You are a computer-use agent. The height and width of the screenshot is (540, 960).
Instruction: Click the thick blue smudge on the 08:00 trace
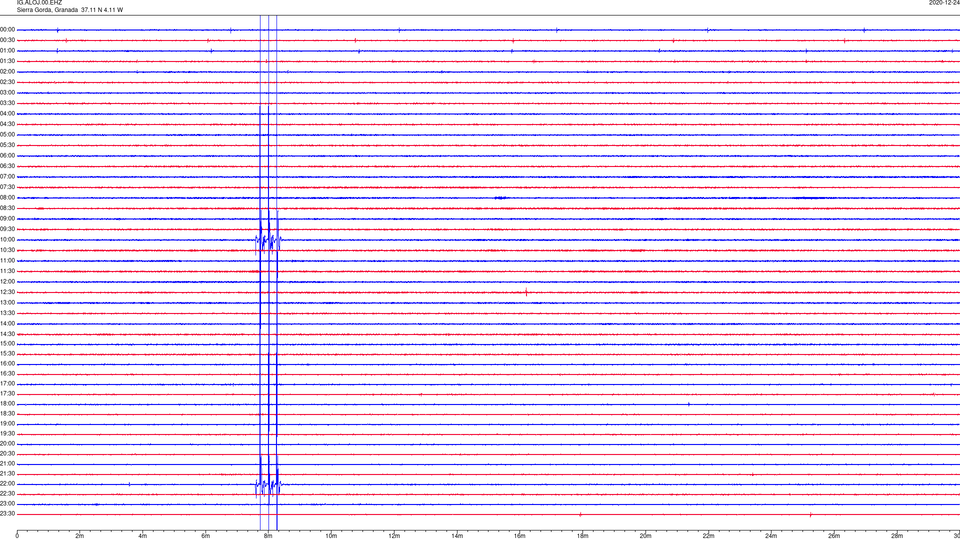click(x=501, y=198)
